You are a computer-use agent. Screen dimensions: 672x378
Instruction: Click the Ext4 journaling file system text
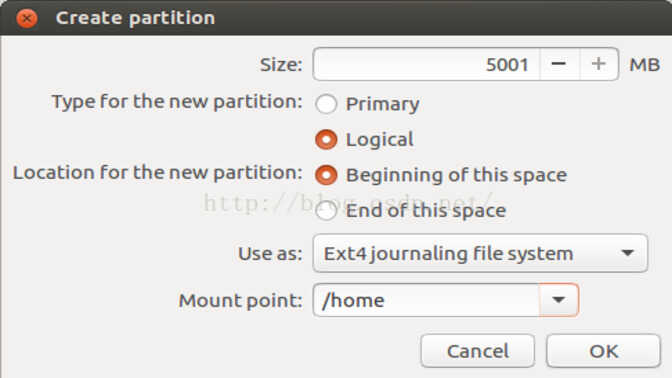(448, 254)
